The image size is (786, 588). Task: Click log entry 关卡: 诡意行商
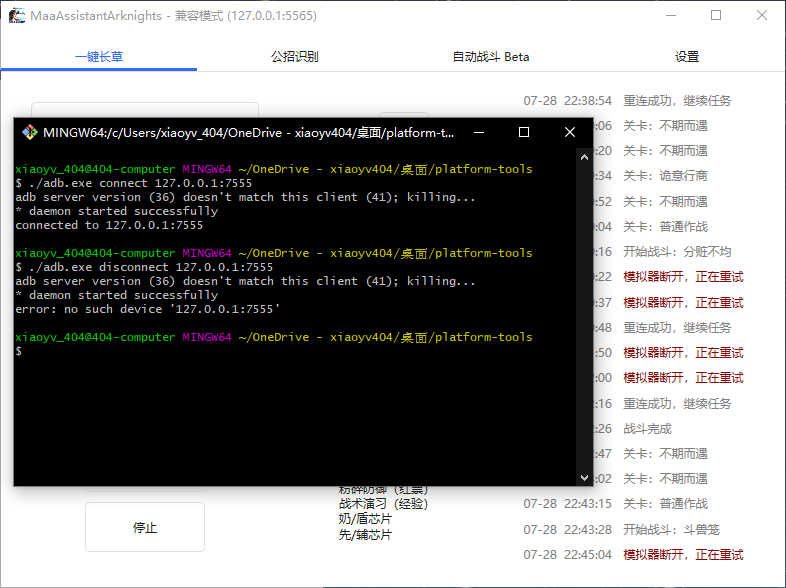coord(665,176)
